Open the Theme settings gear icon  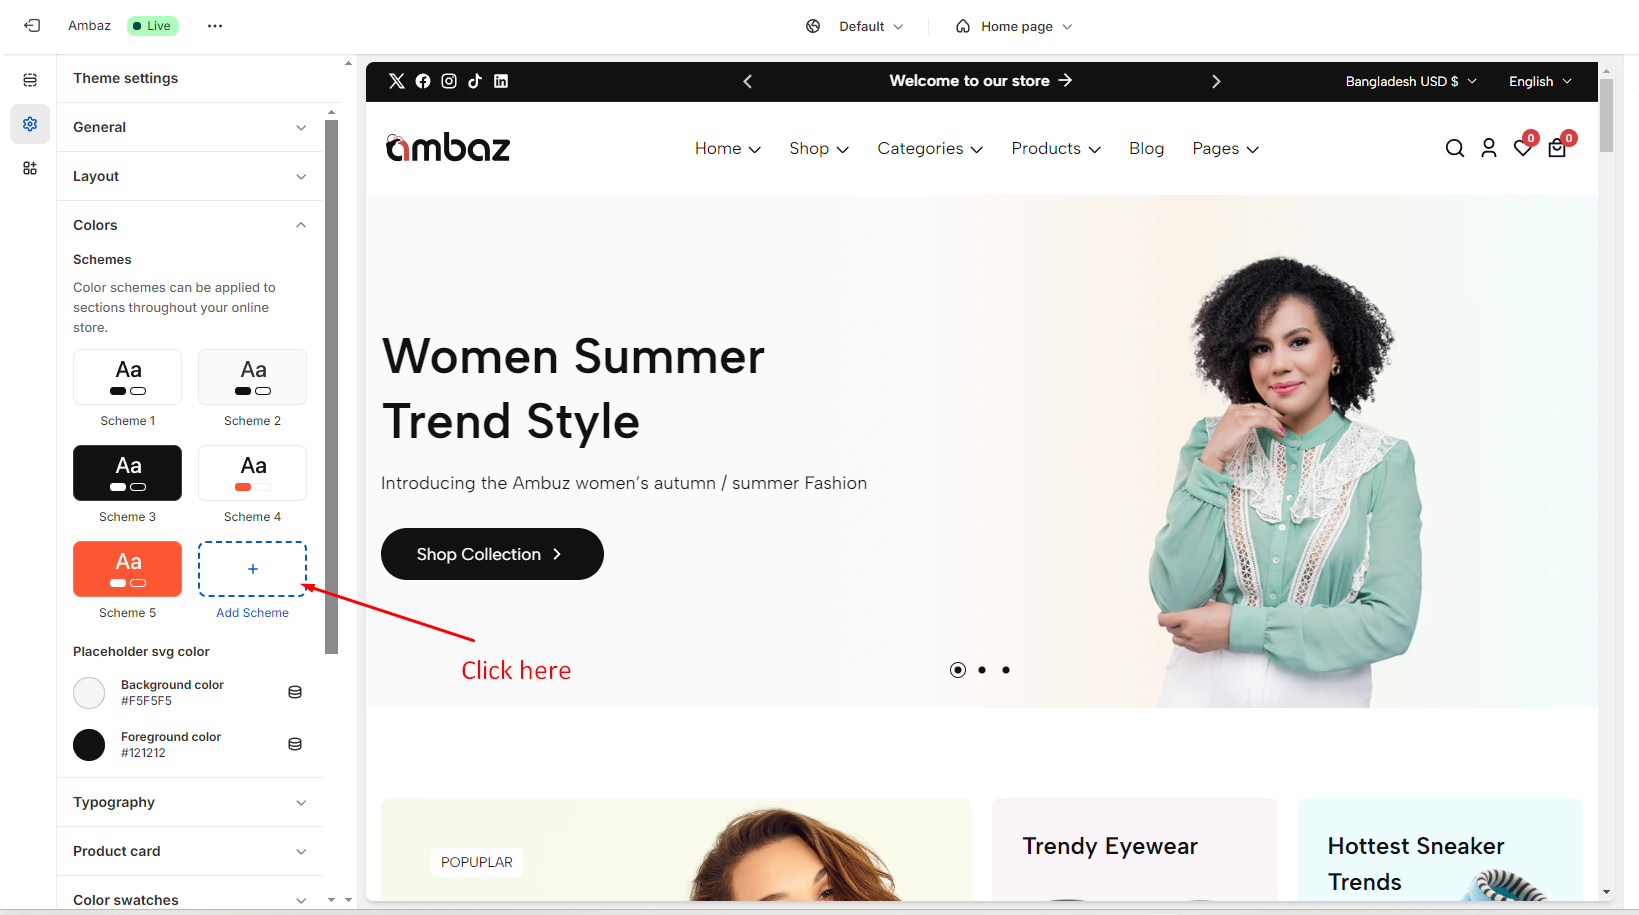click(30, 124)
